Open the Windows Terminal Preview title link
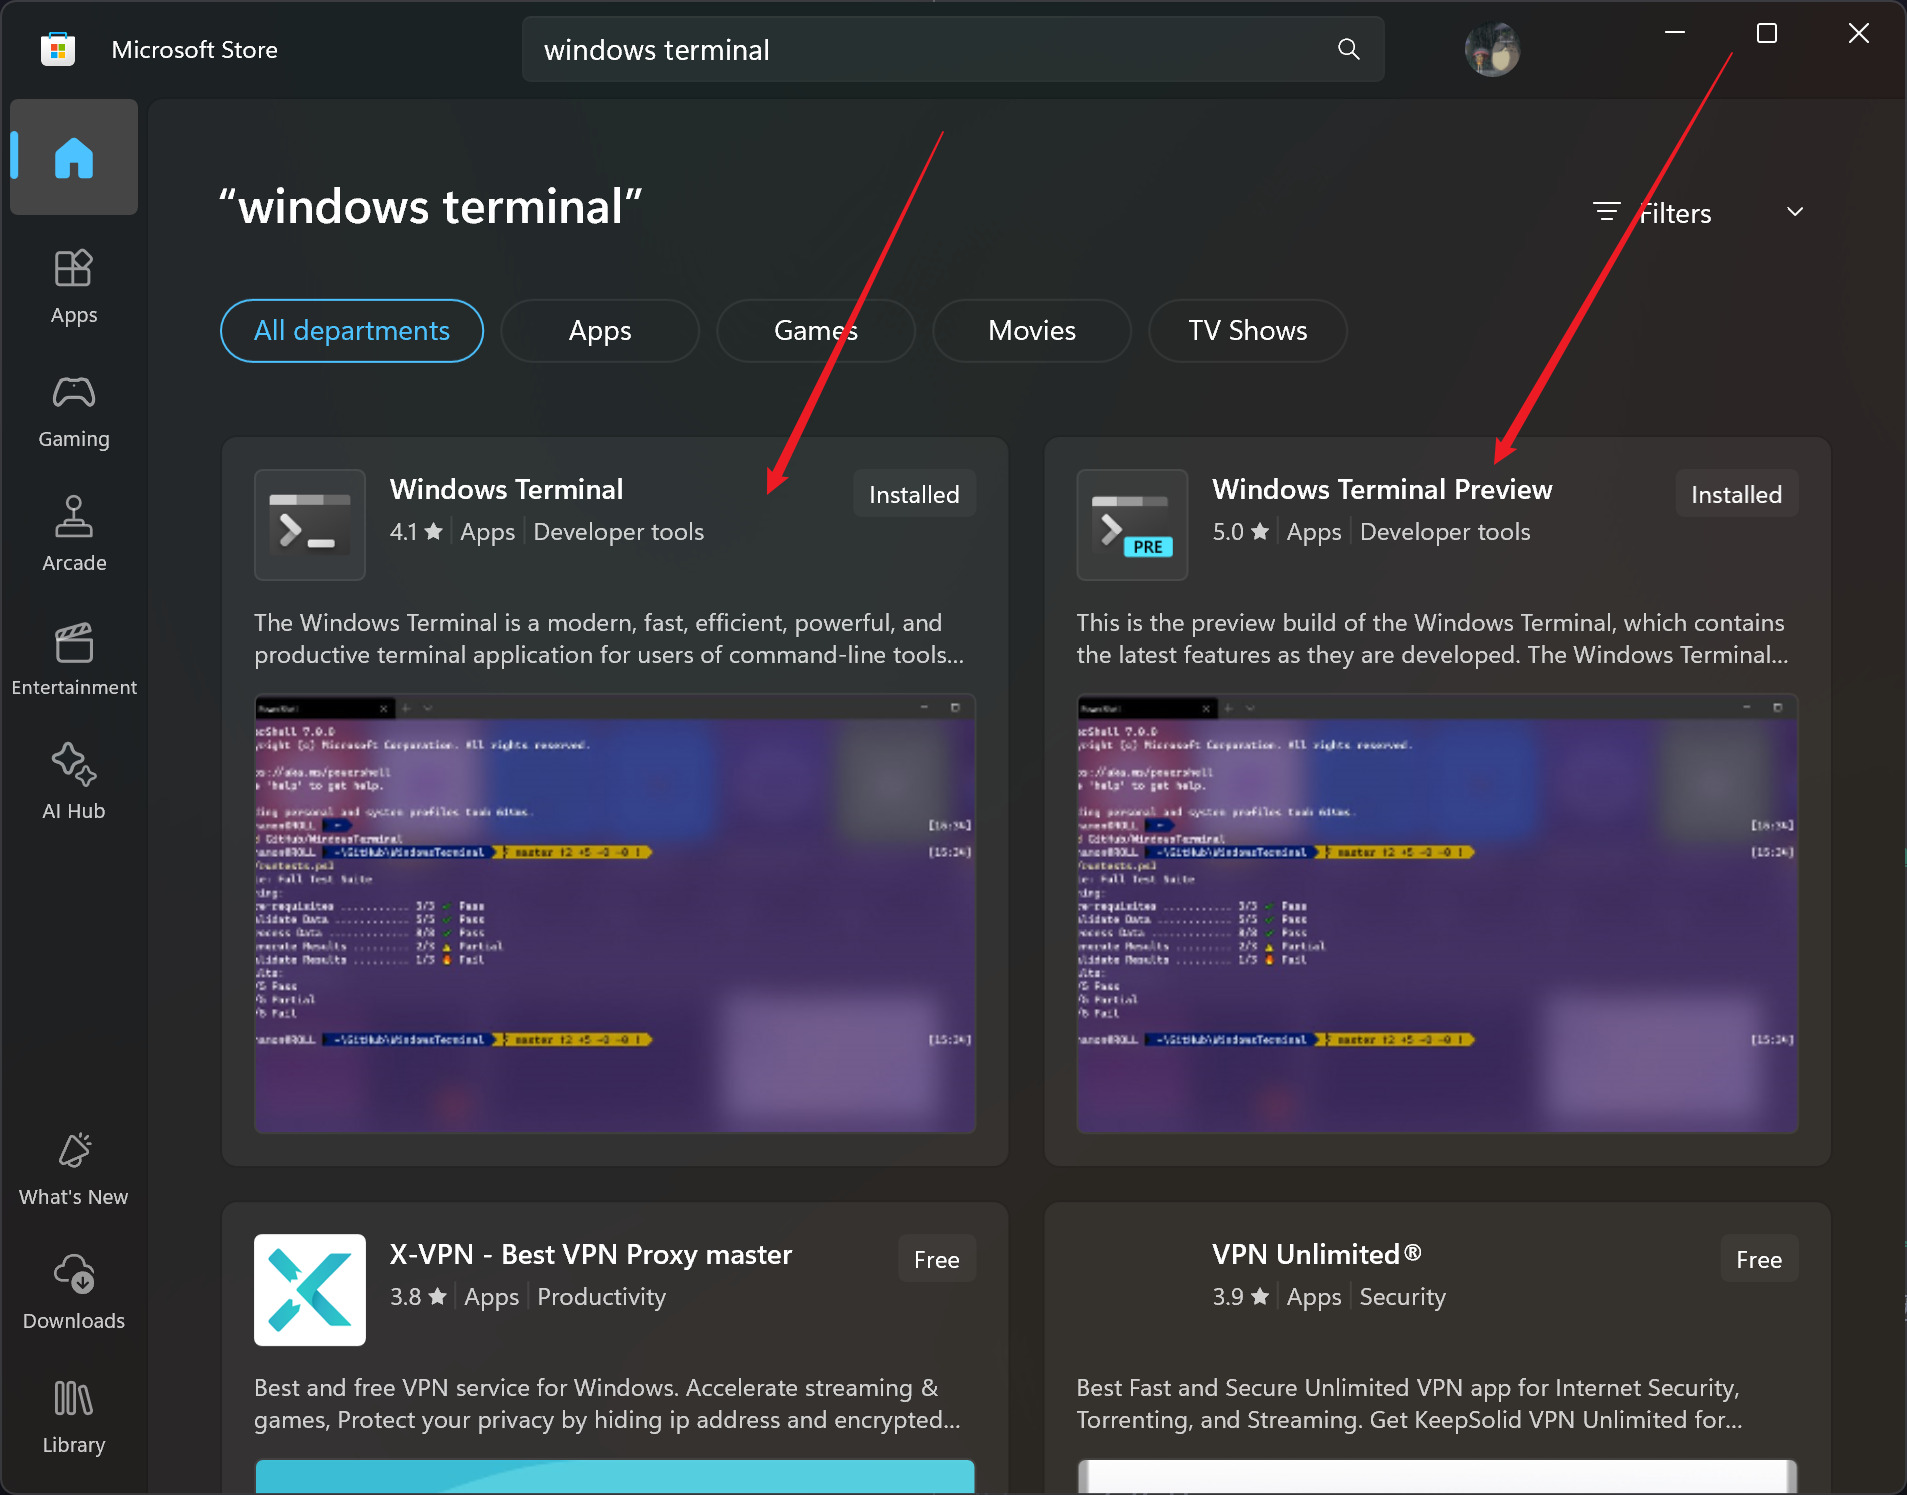This screenshot has width=1907, height=1495. [x=1382, y=489]
